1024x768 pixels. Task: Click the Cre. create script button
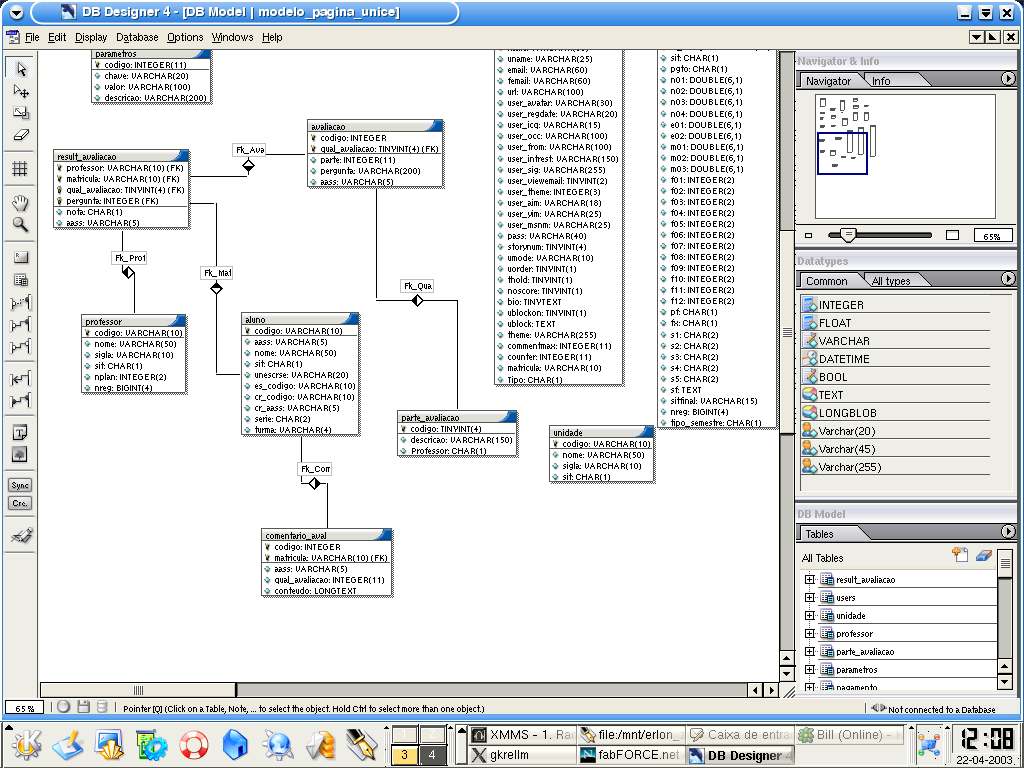coord(20,504)
